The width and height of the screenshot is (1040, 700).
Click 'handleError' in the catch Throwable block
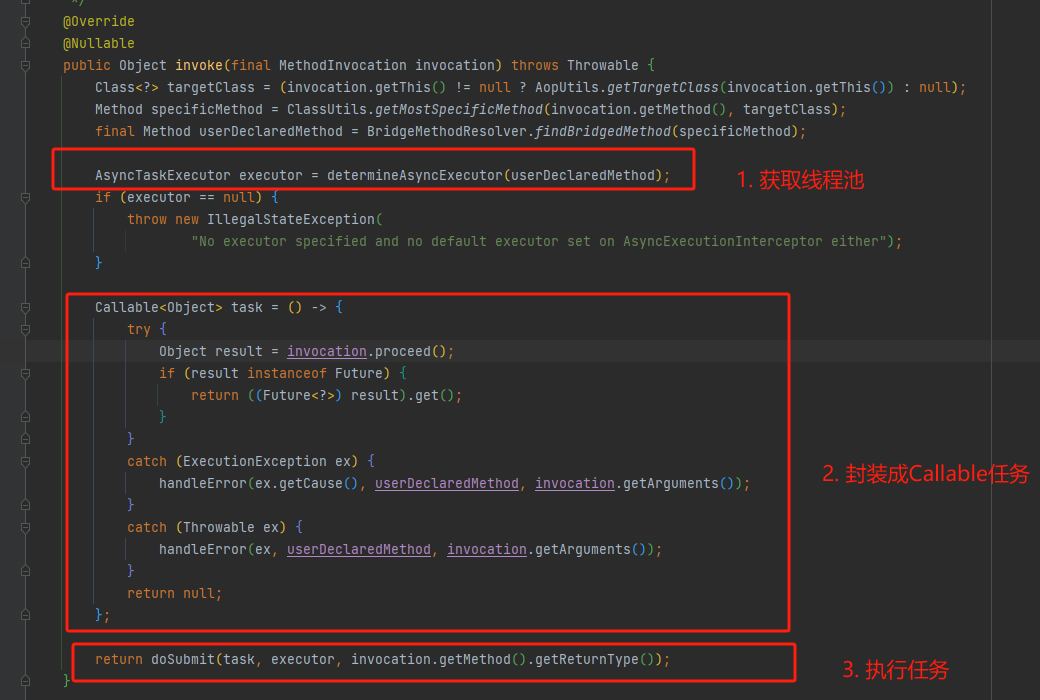pos(202,550)
